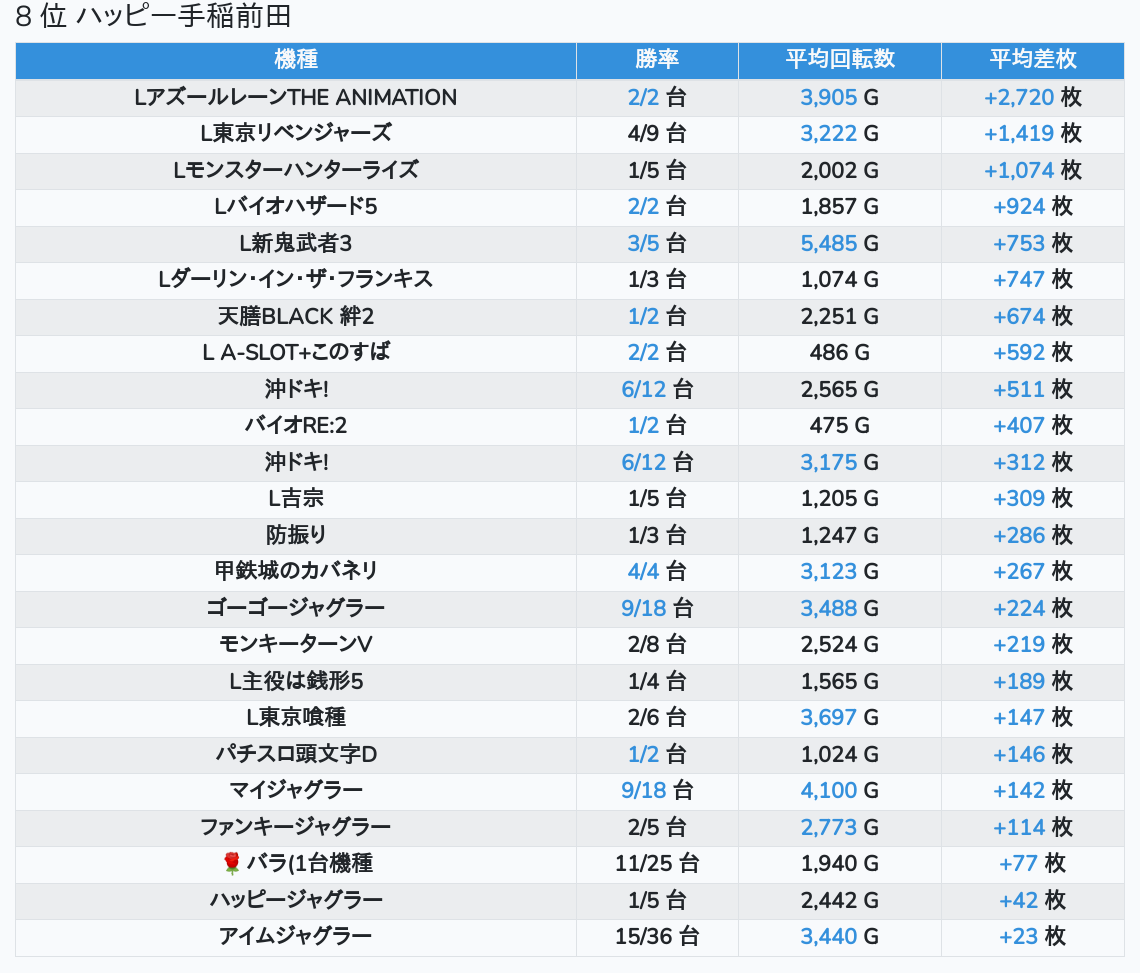Image resolution: width=1140 pixels, height=973 pixels.
Task: Click the 4,100 G average spins value
Action: click(x=839, y=790)
